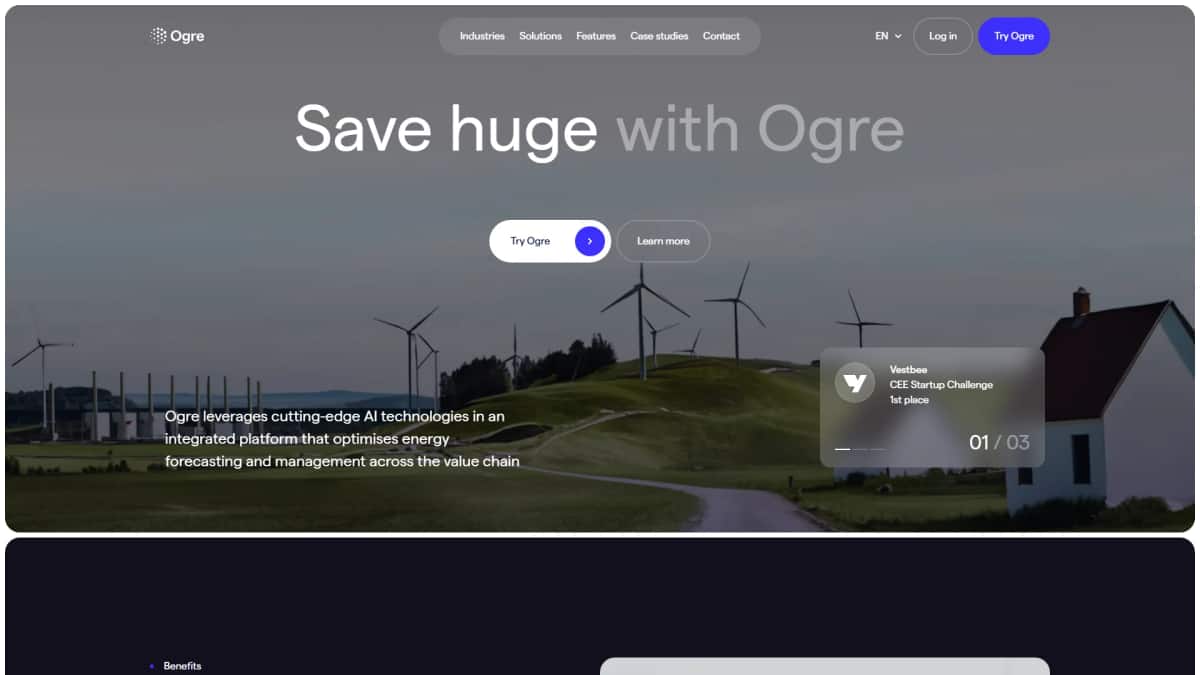The height and width of the screenshot is (675, 1200).
Task: Click the Save huge with Ogre headline
Action: [x=599, y=129]
